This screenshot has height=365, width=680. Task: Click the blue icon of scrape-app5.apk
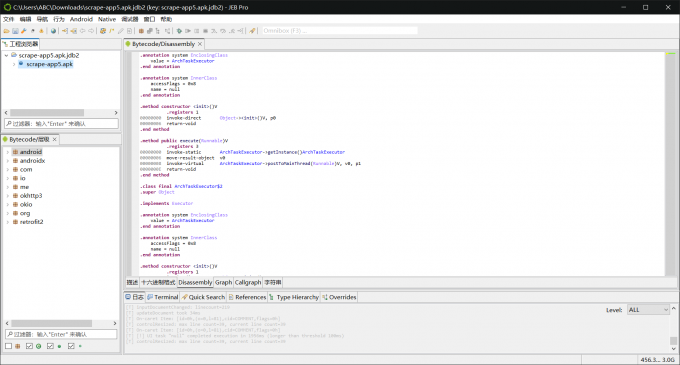[x=21, y=64]
